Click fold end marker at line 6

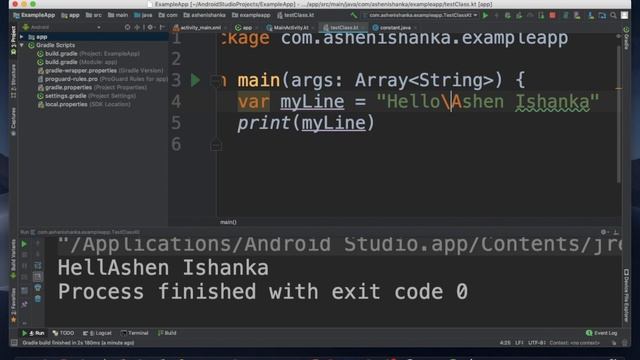pyautogui.click(x=216, y=145)
